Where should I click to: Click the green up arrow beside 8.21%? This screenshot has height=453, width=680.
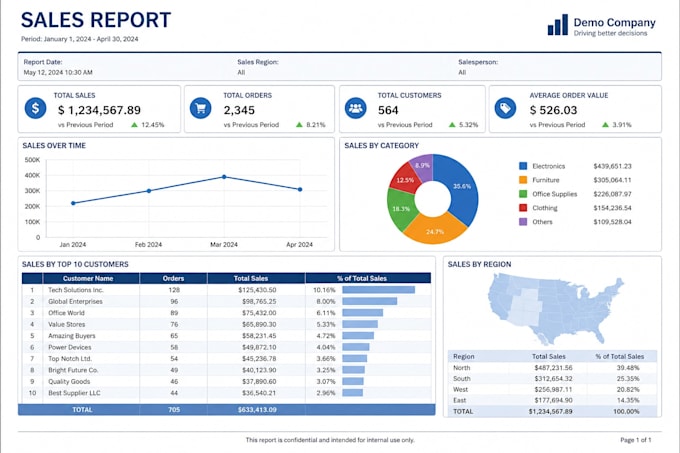(x=299, y=125)
